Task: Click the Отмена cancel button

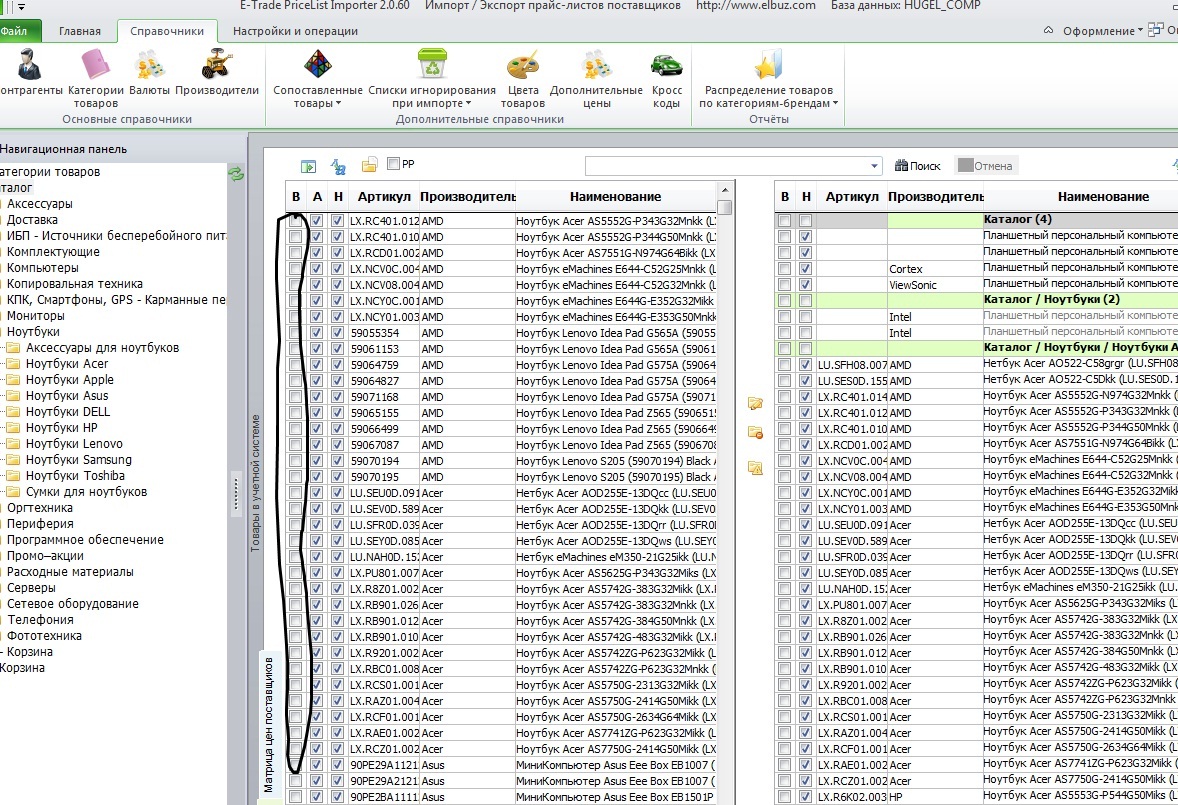Action: (986, 166)
